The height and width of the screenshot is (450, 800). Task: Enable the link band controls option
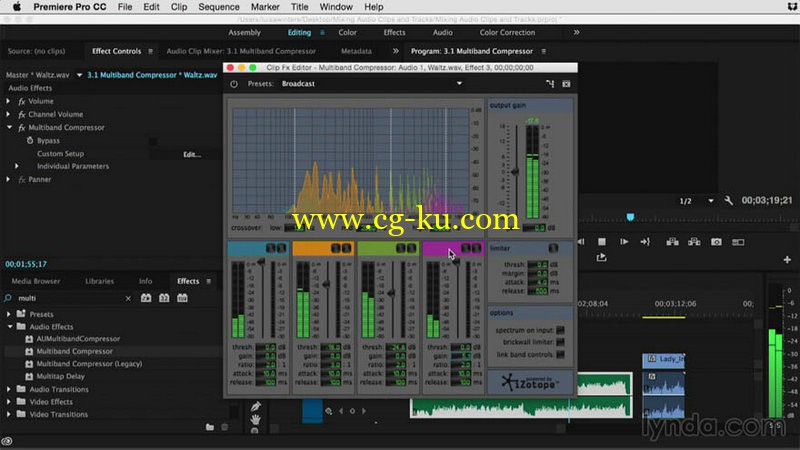[x=560, y=355]
